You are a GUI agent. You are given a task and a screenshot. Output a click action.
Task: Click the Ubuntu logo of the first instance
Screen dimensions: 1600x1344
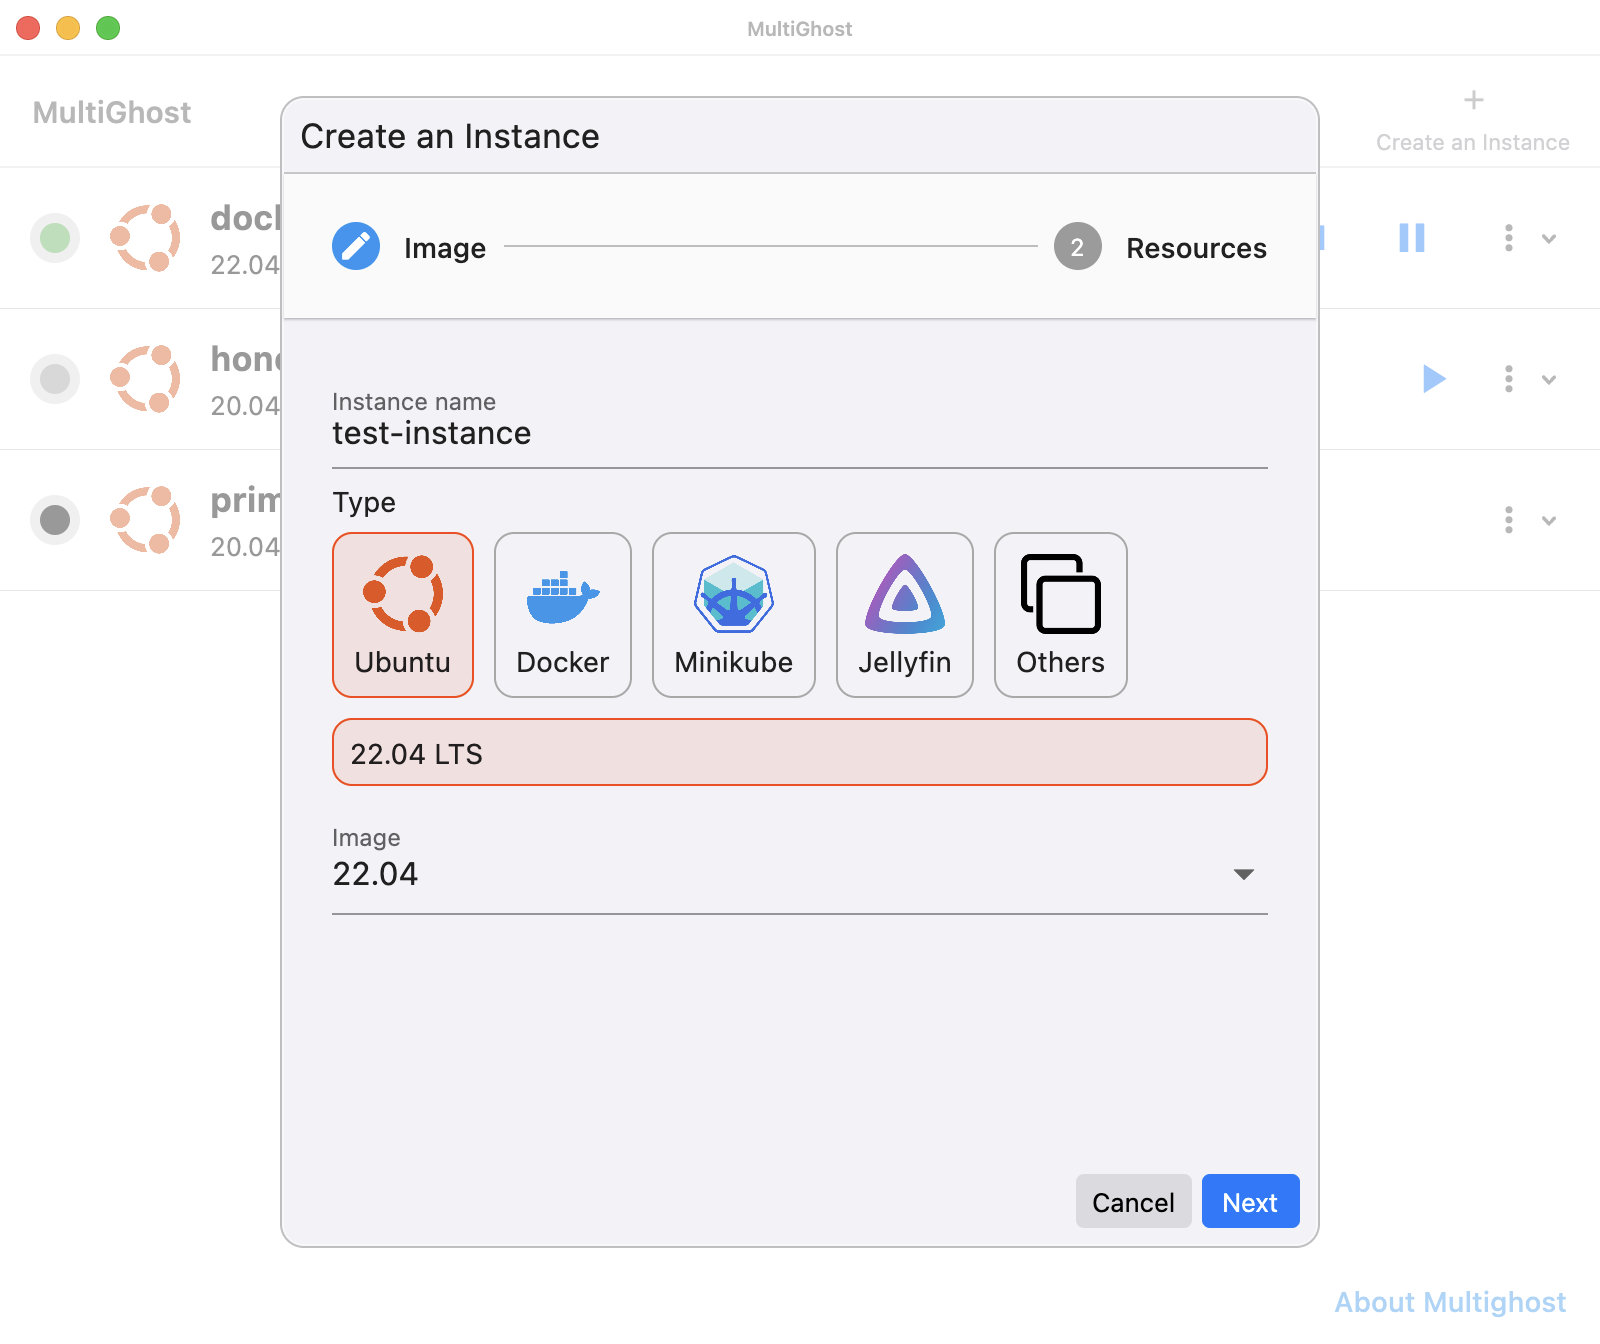[x=146, y=238]
